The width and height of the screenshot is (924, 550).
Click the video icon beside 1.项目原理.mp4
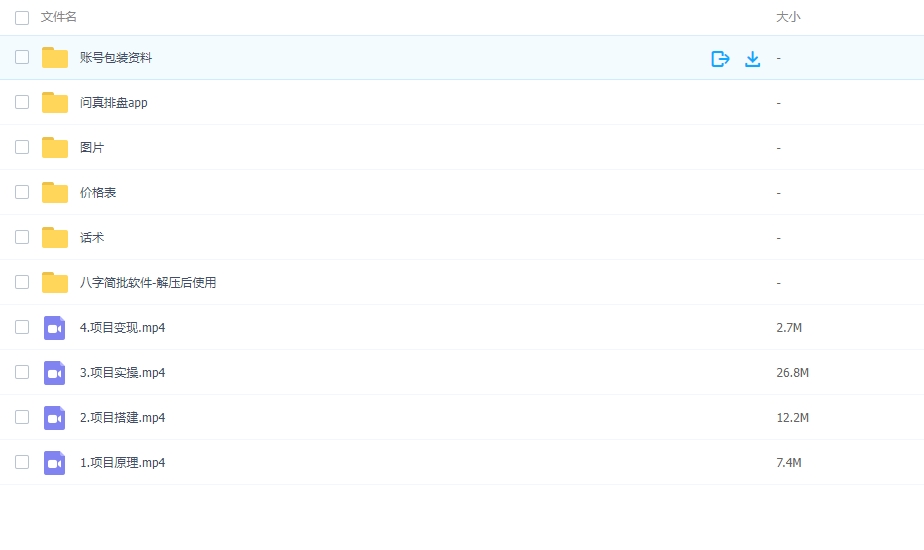[x=55, y=463]
